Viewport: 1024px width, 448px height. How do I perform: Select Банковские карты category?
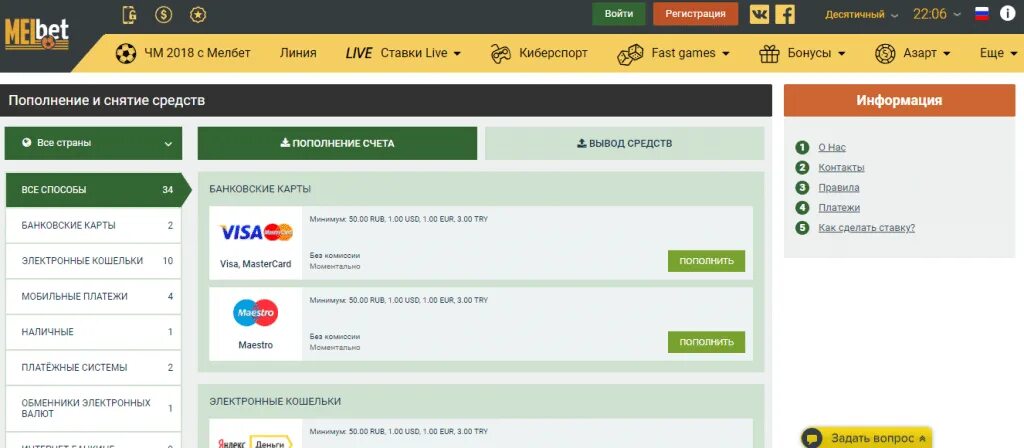click(93, 225)
